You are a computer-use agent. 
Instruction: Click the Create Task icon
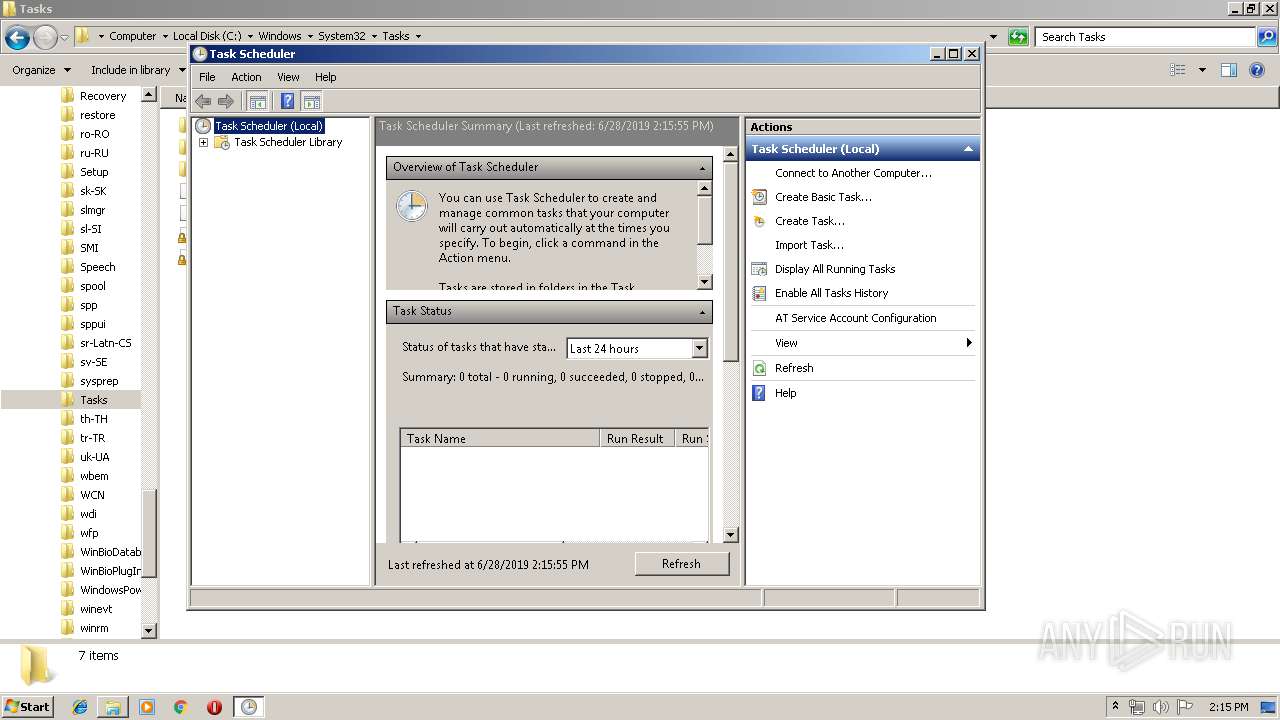pos(760,221)
